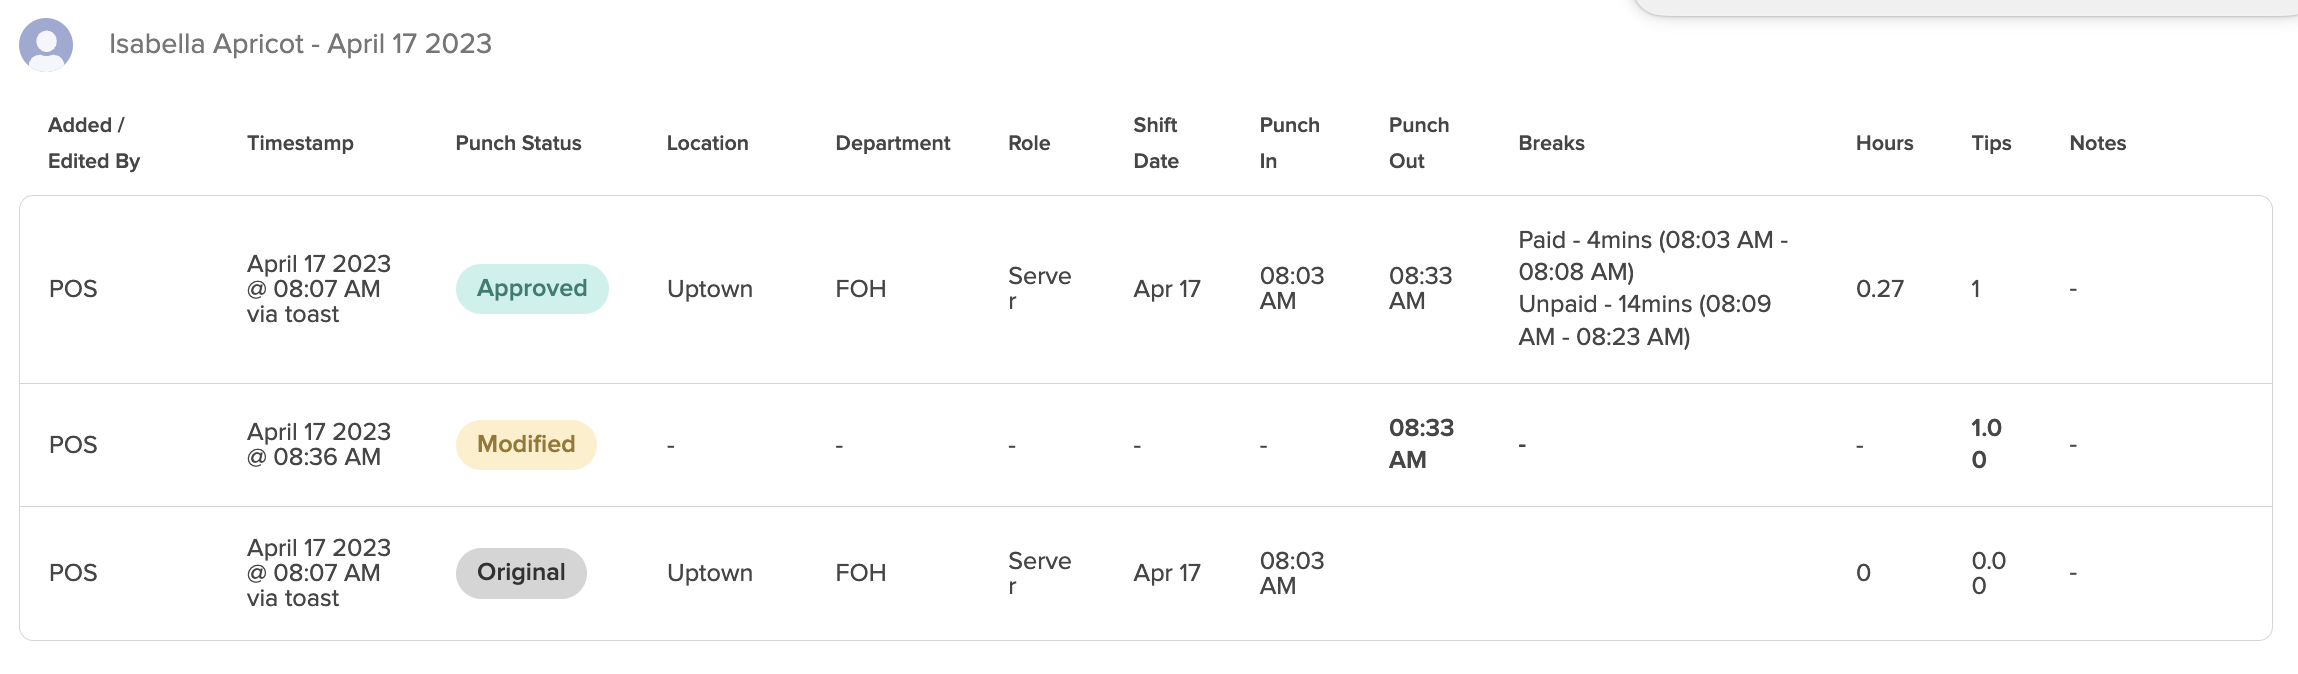Click the Notes column header
The image size is (2298, 674).
point(2097,143)
